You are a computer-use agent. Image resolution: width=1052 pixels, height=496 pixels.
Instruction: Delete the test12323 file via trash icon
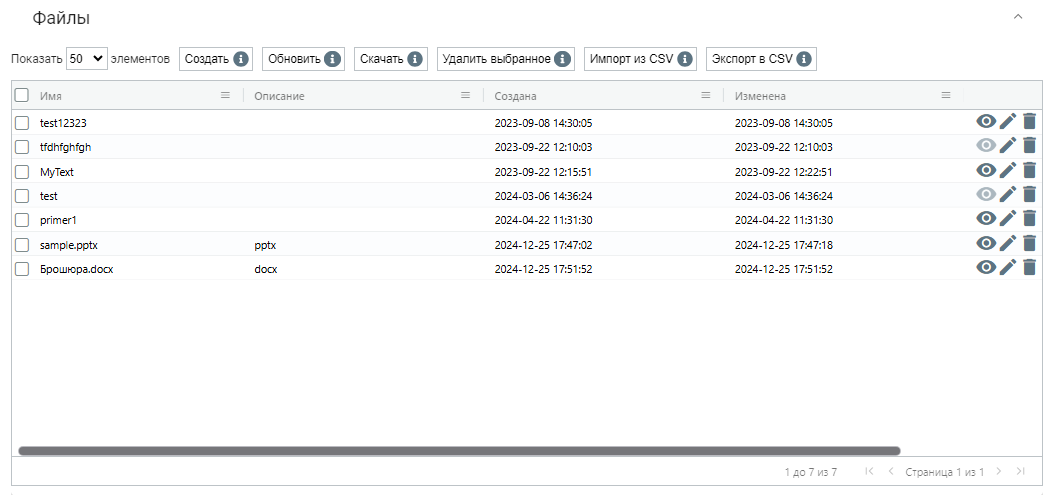pyautogui.click(x=1029, y=121)
